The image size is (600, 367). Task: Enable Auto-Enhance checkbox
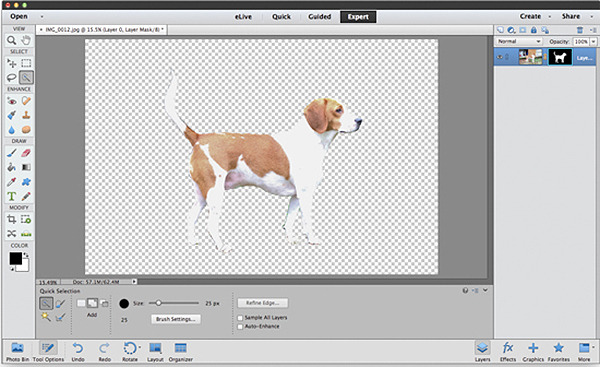point(240,327)
